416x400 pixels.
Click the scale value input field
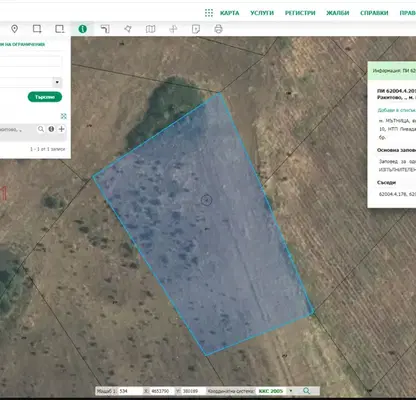click(x=129, y=391)
